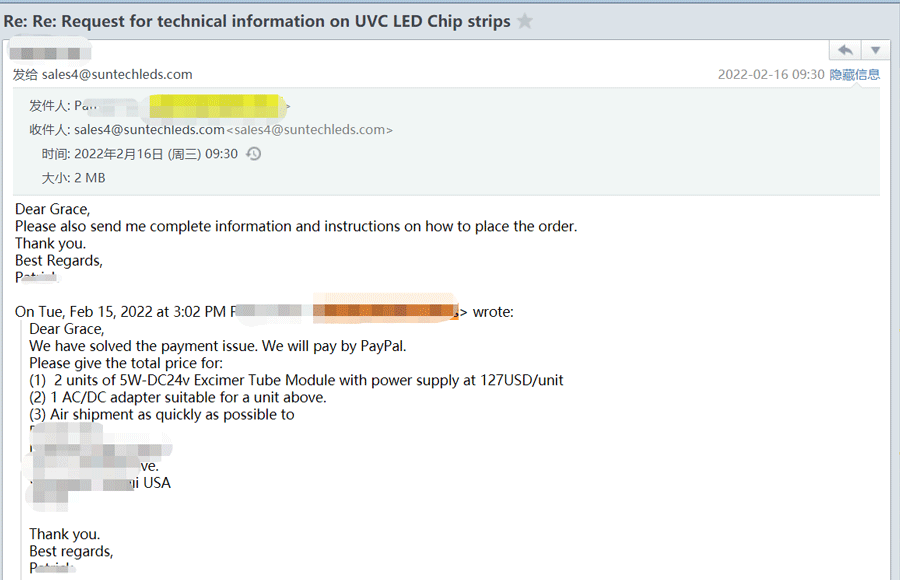
Task: Click the 发给 sales4@suntechleds.com summary line
Action: pyautogui.click(x=102, y=74)
